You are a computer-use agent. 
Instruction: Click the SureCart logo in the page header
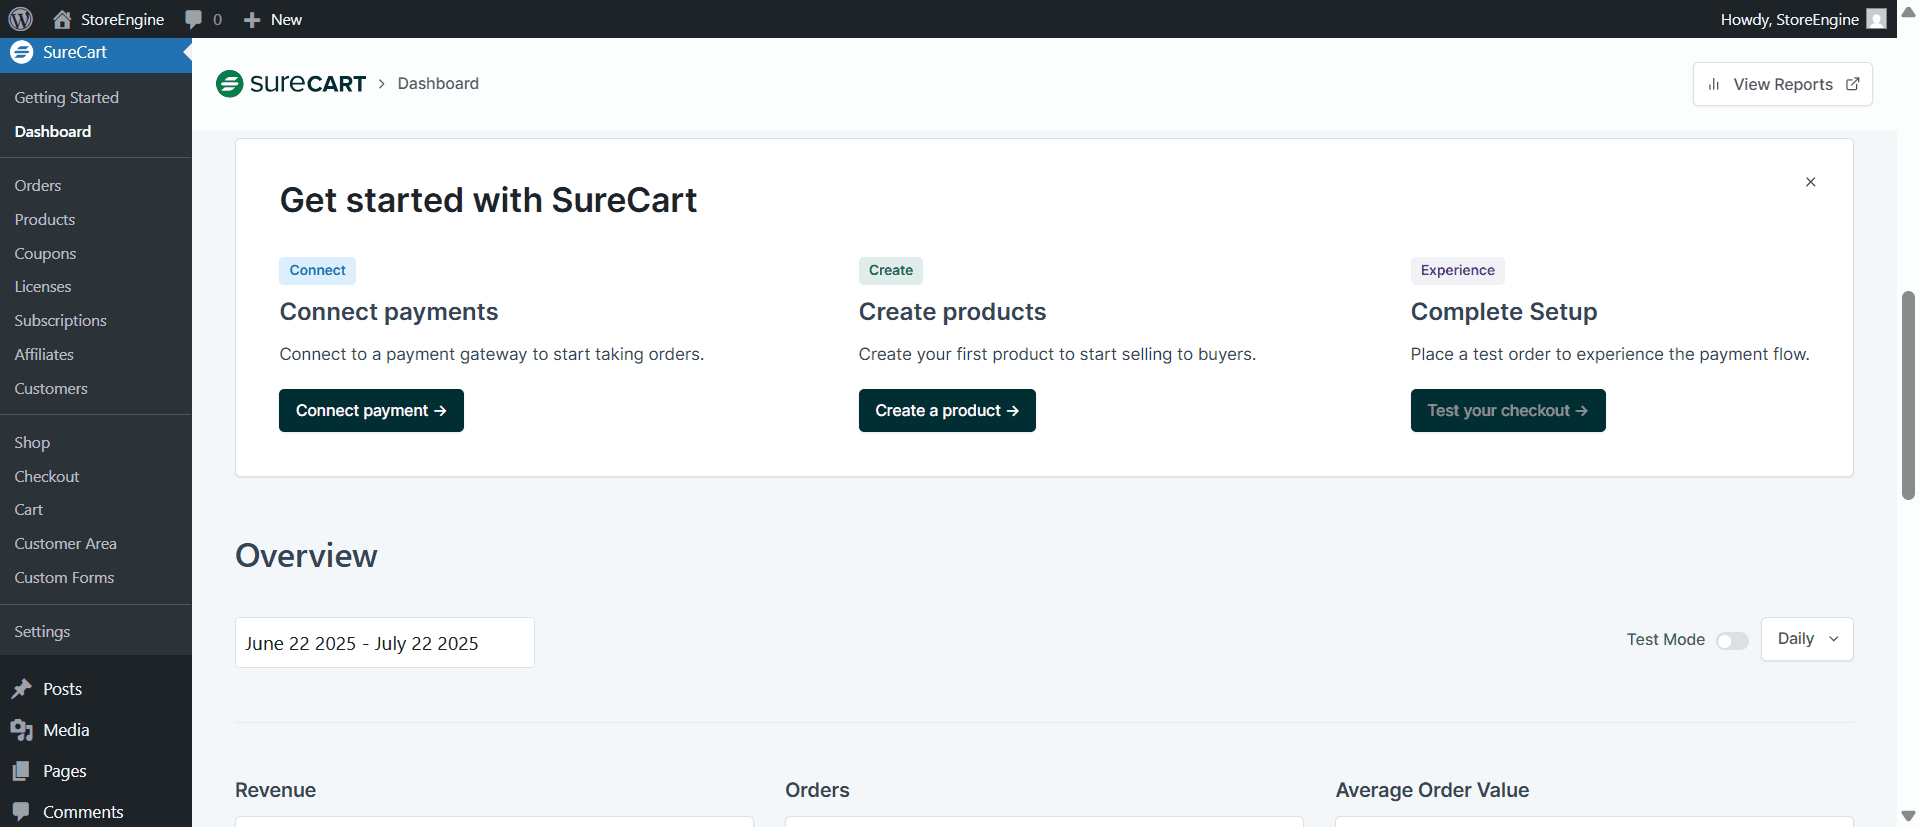tap(291, 84)
